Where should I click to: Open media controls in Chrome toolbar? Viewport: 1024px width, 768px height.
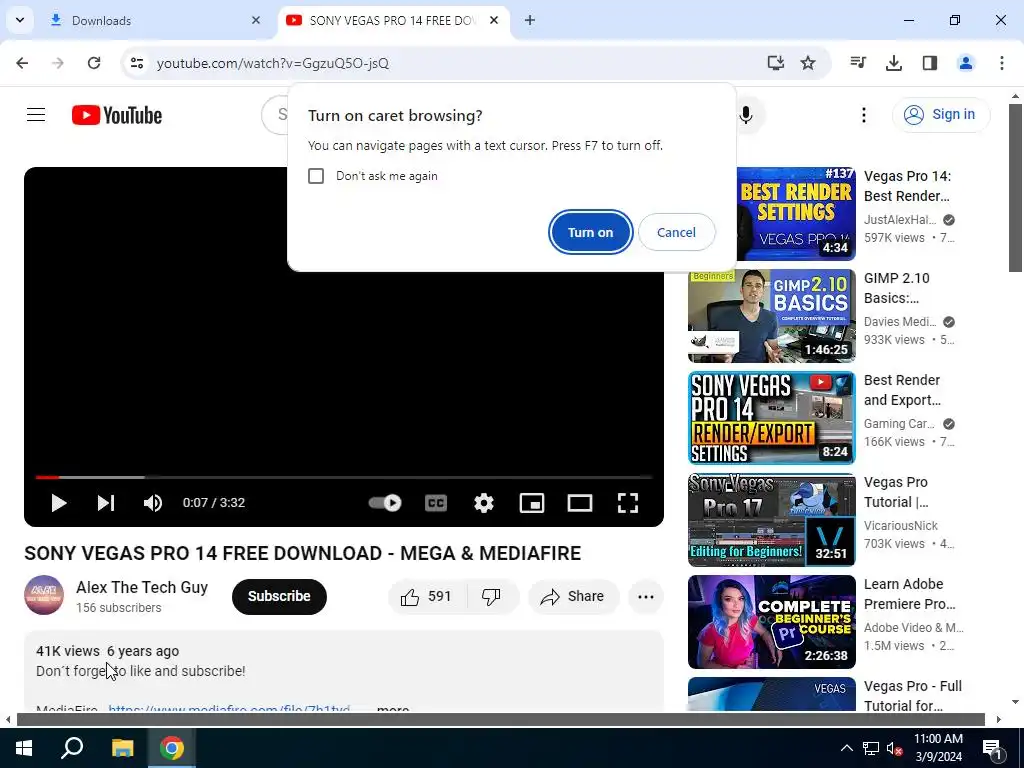857,63
